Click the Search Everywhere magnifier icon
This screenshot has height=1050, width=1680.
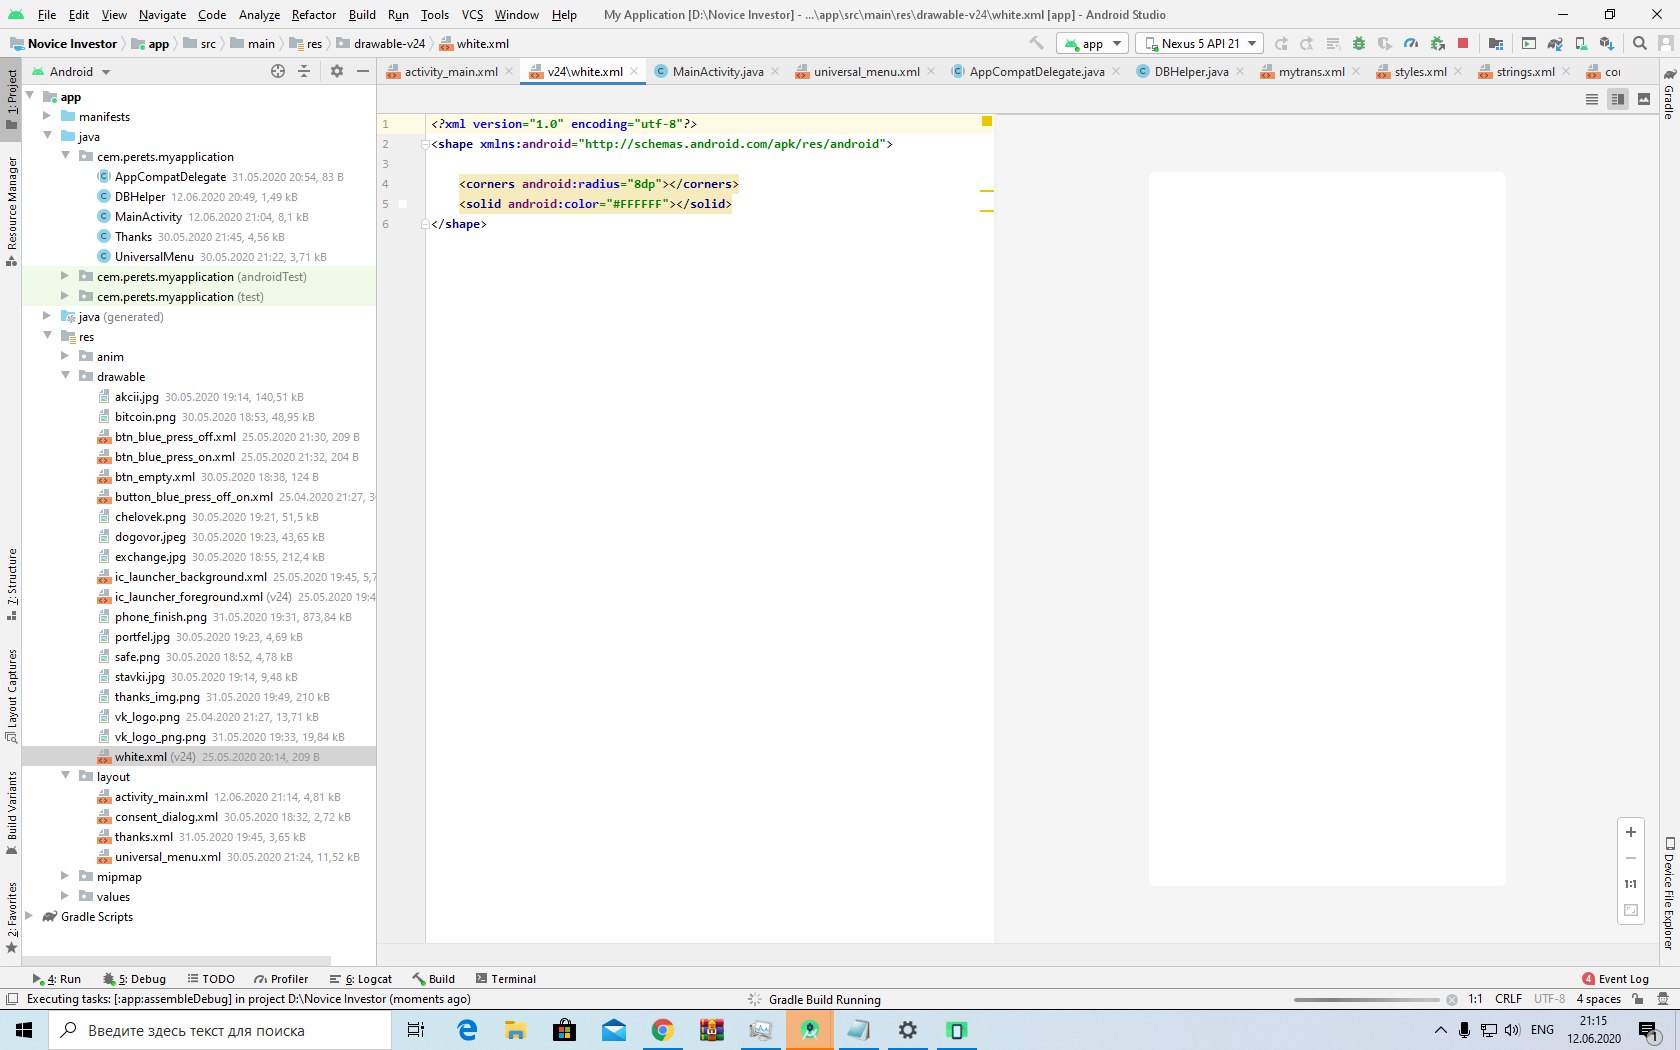click(1640, 44)
